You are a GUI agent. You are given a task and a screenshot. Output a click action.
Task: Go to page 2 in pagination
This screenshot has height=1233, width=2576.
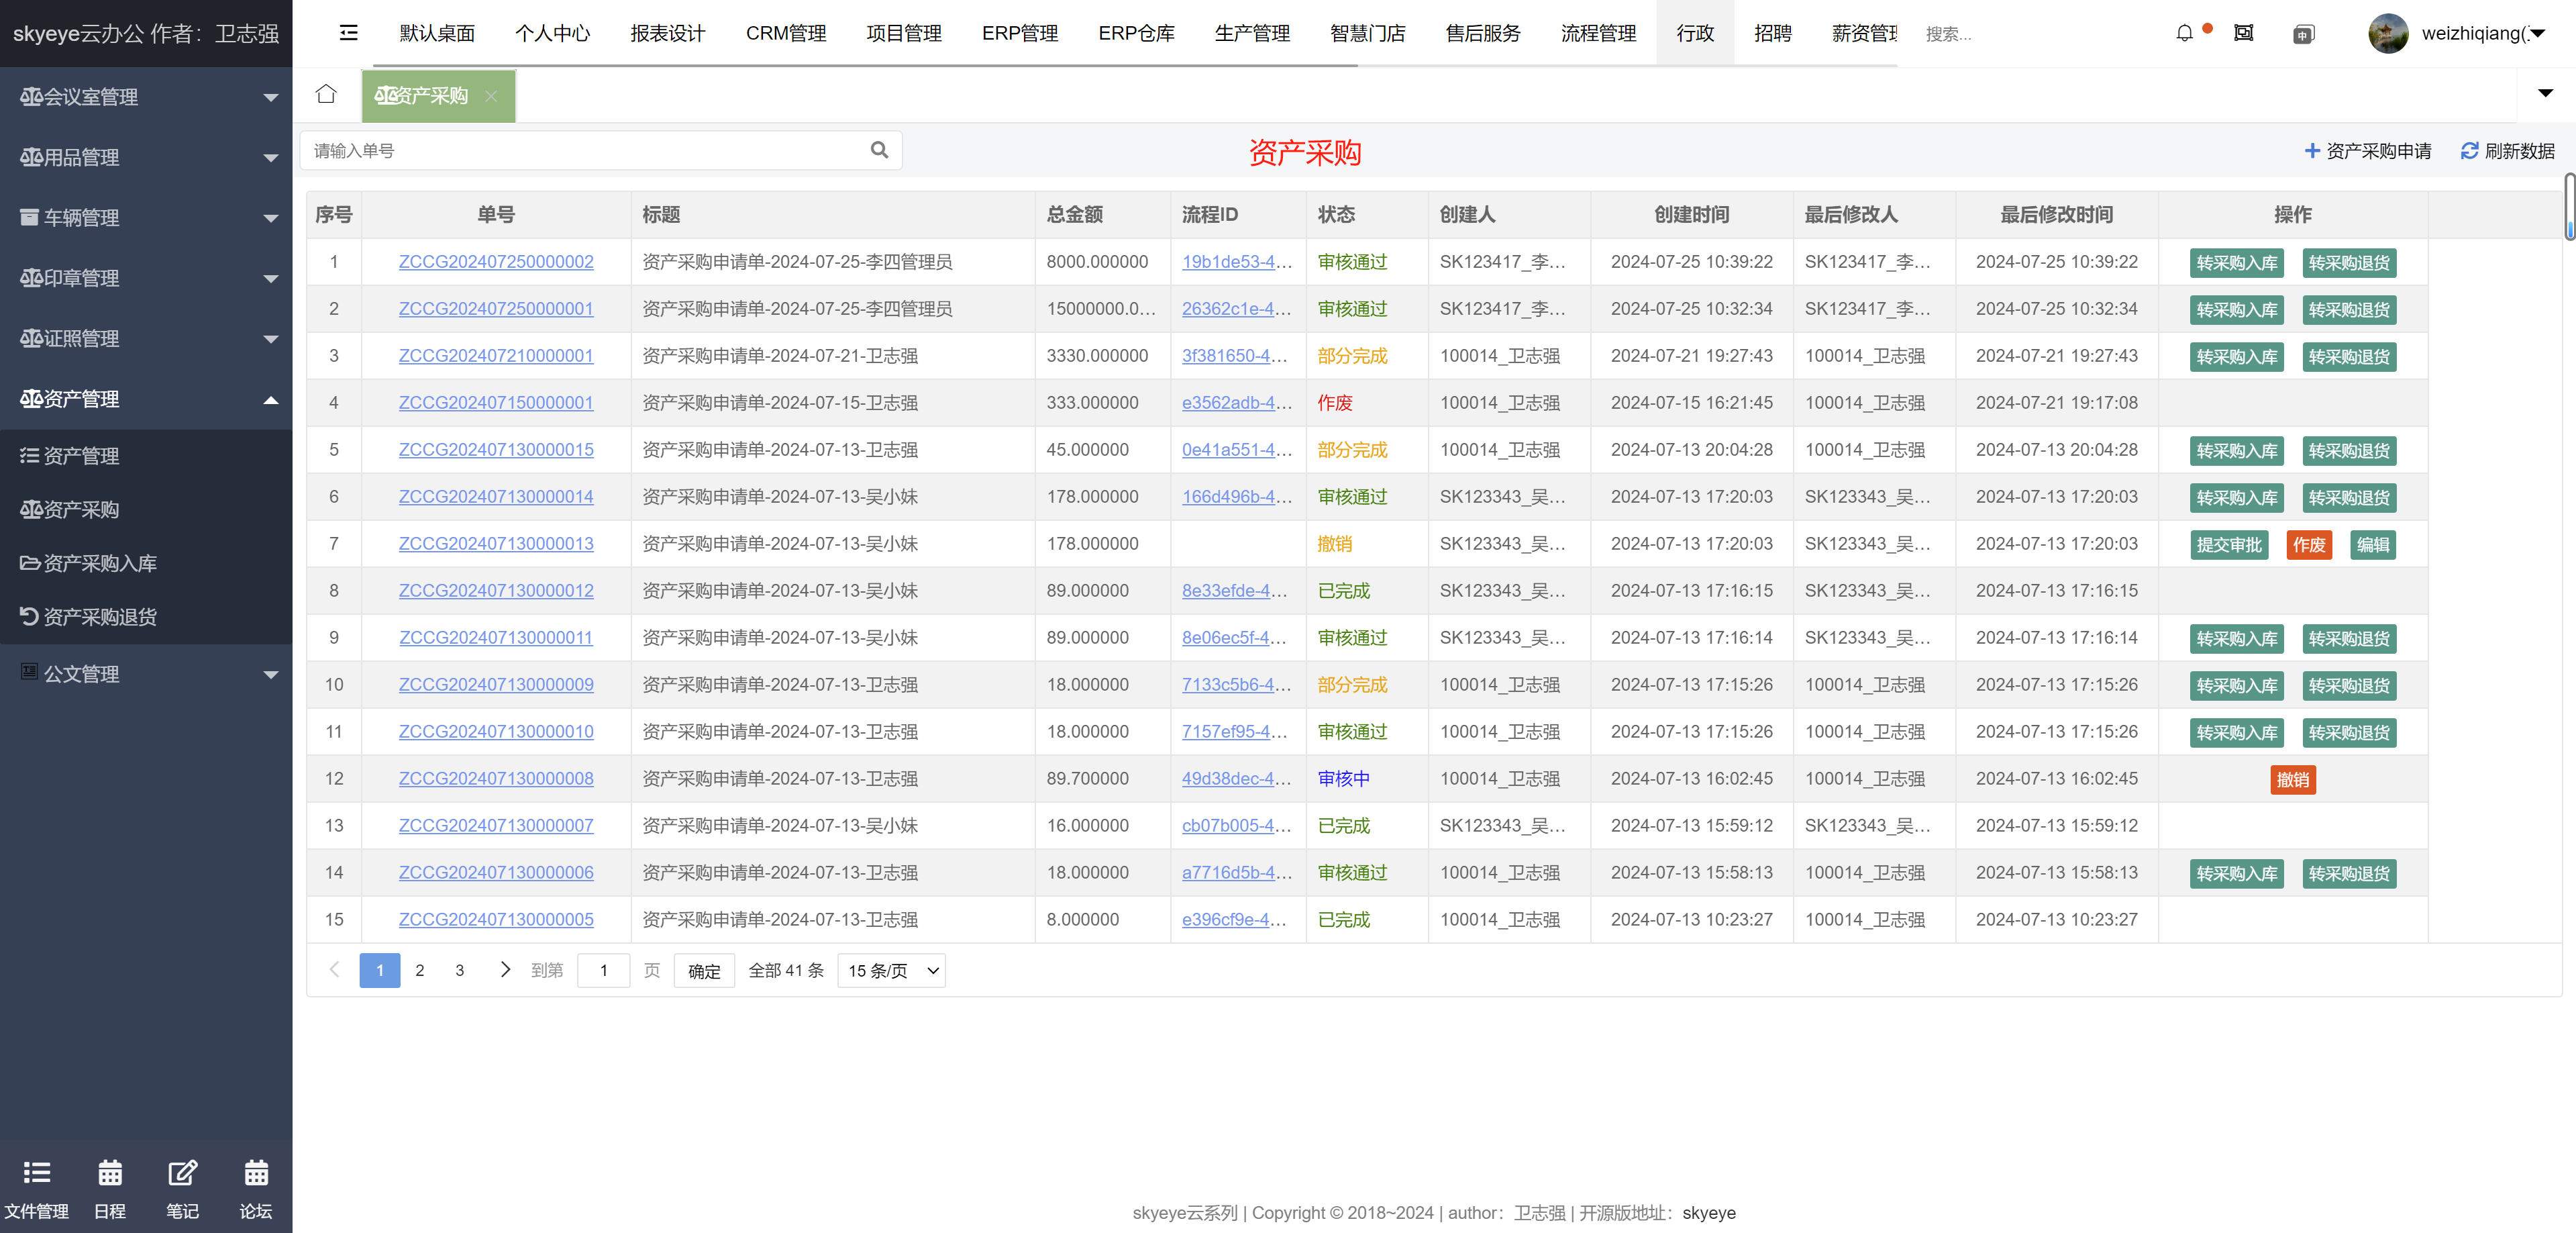tap(420, 970)
